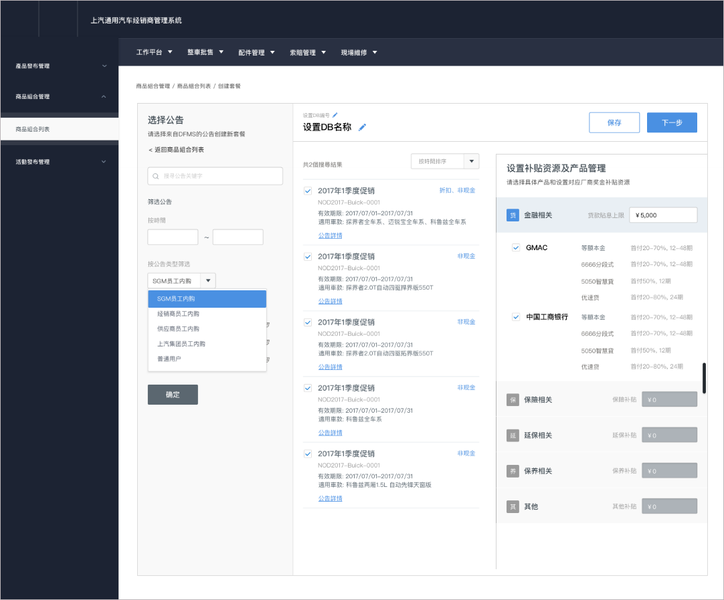Click 商品组合列表 in the breadcrumb
This screenshot has width=724, height=600.
pos(194,86)
